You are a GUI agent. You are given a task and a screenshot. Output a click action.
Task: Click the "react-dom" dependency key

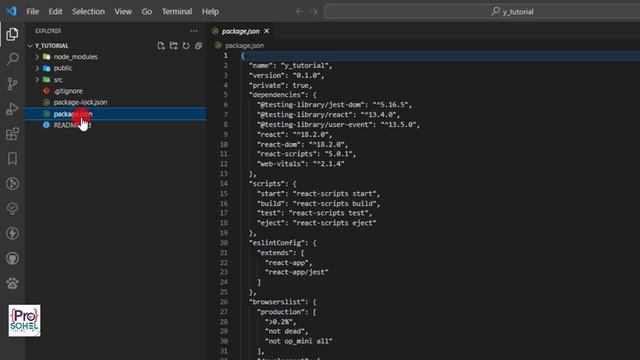[x=279, y=144]
